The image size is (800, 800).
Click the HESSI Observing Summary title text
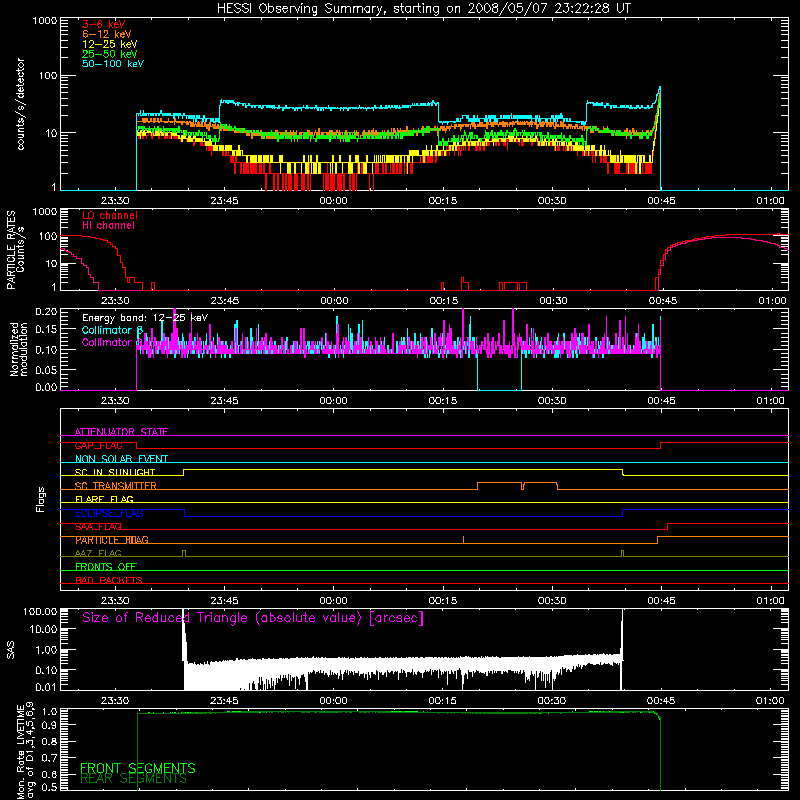tap(423, 9)
